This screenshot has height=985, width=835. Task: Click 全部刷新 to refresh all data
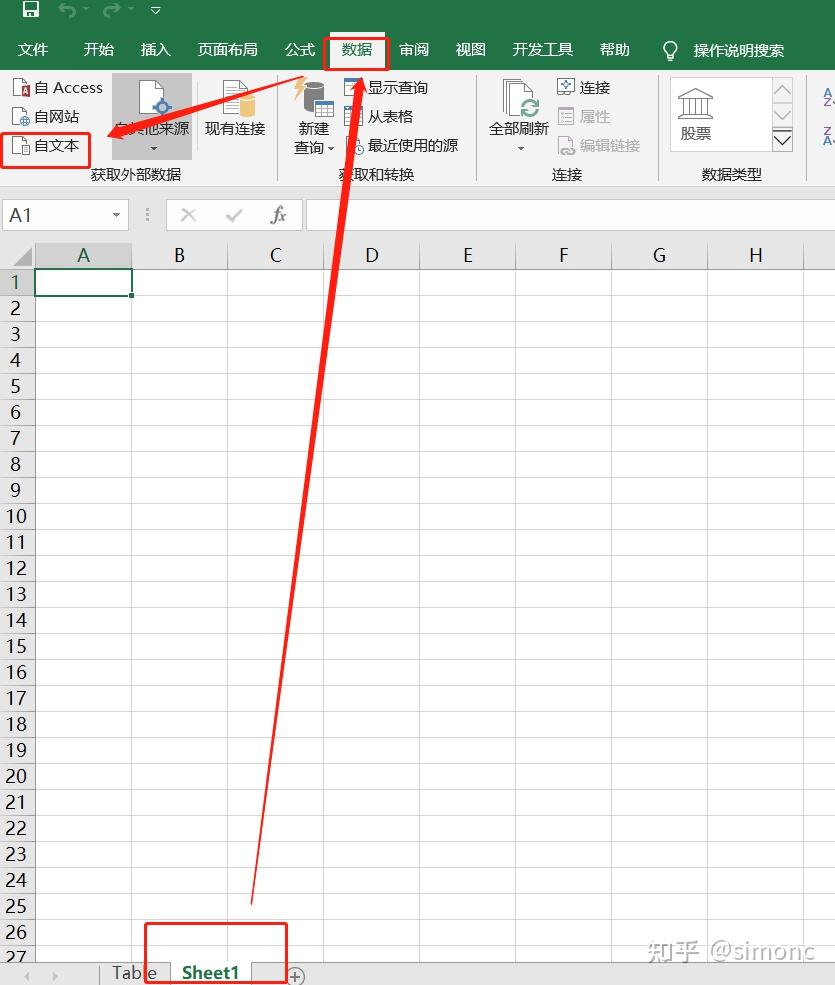pos(519,116)
